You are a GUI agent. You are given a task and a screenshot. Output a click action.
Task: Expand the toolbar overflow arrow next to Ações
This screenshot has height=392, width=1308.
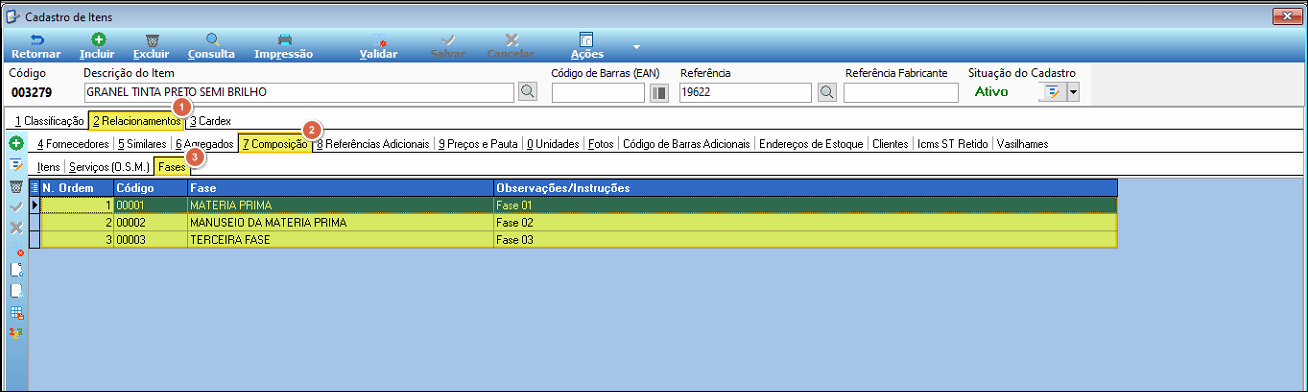(x=636, y=46)
